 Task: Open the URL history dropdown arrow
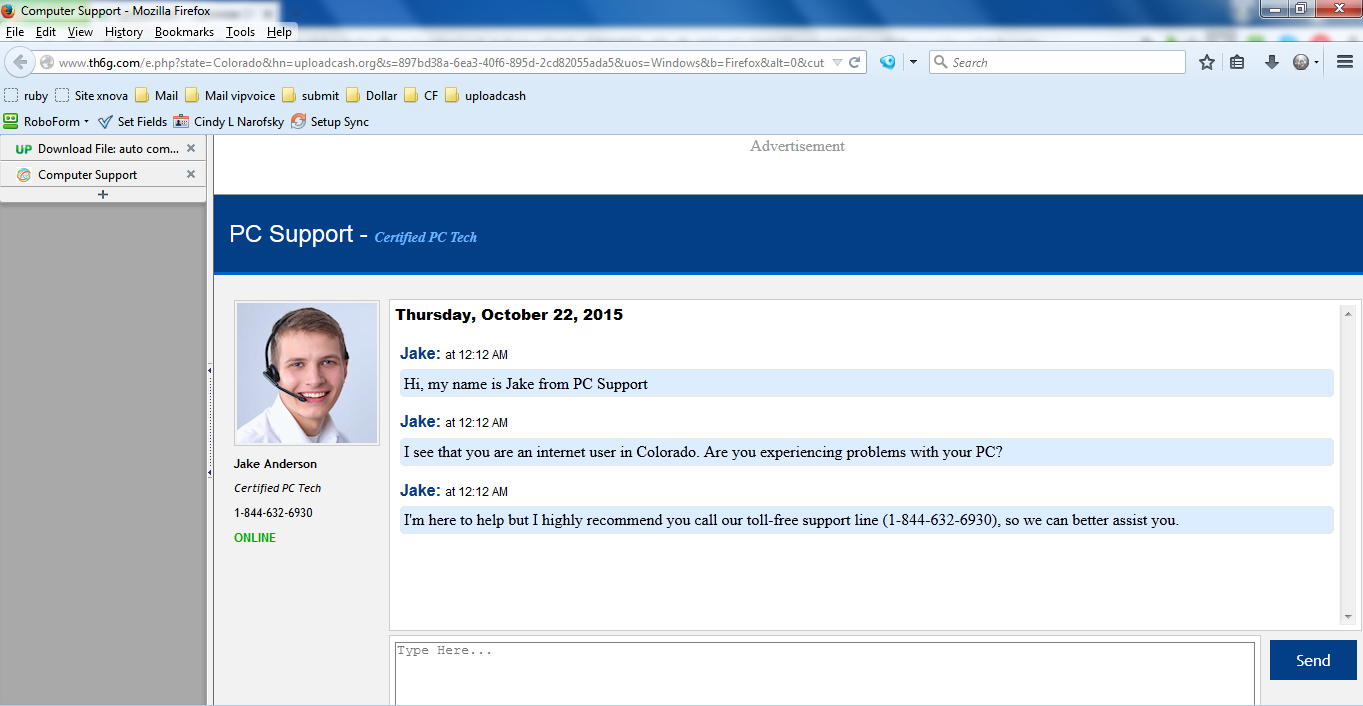coord(837,62)
